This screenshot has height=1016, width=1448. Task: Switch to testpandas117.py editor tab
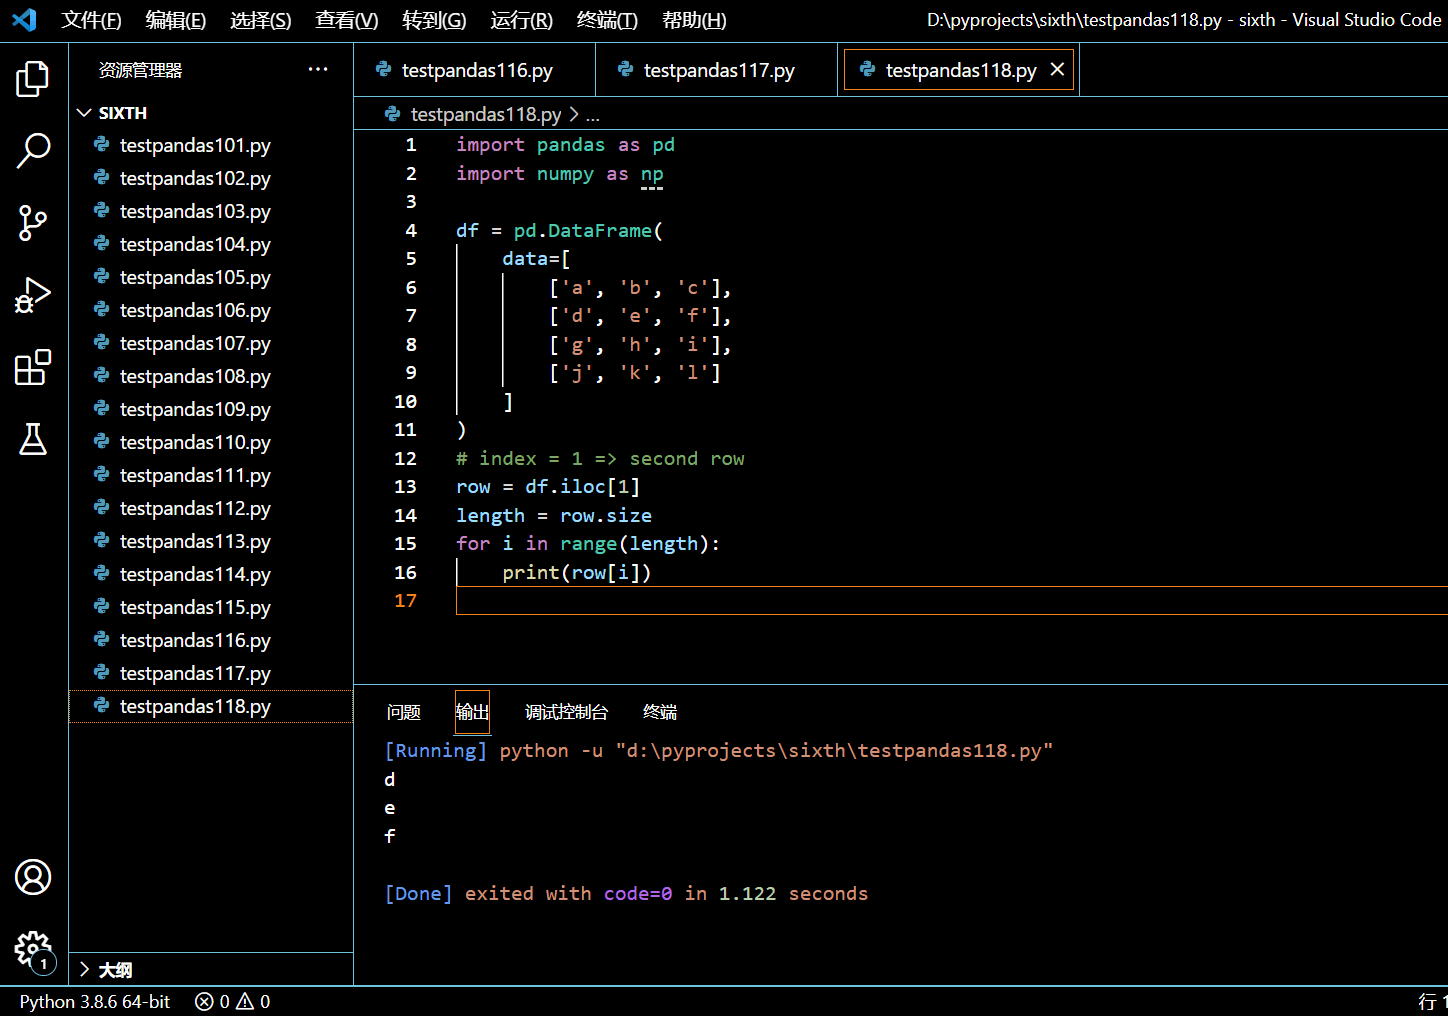tap(716, 70)
